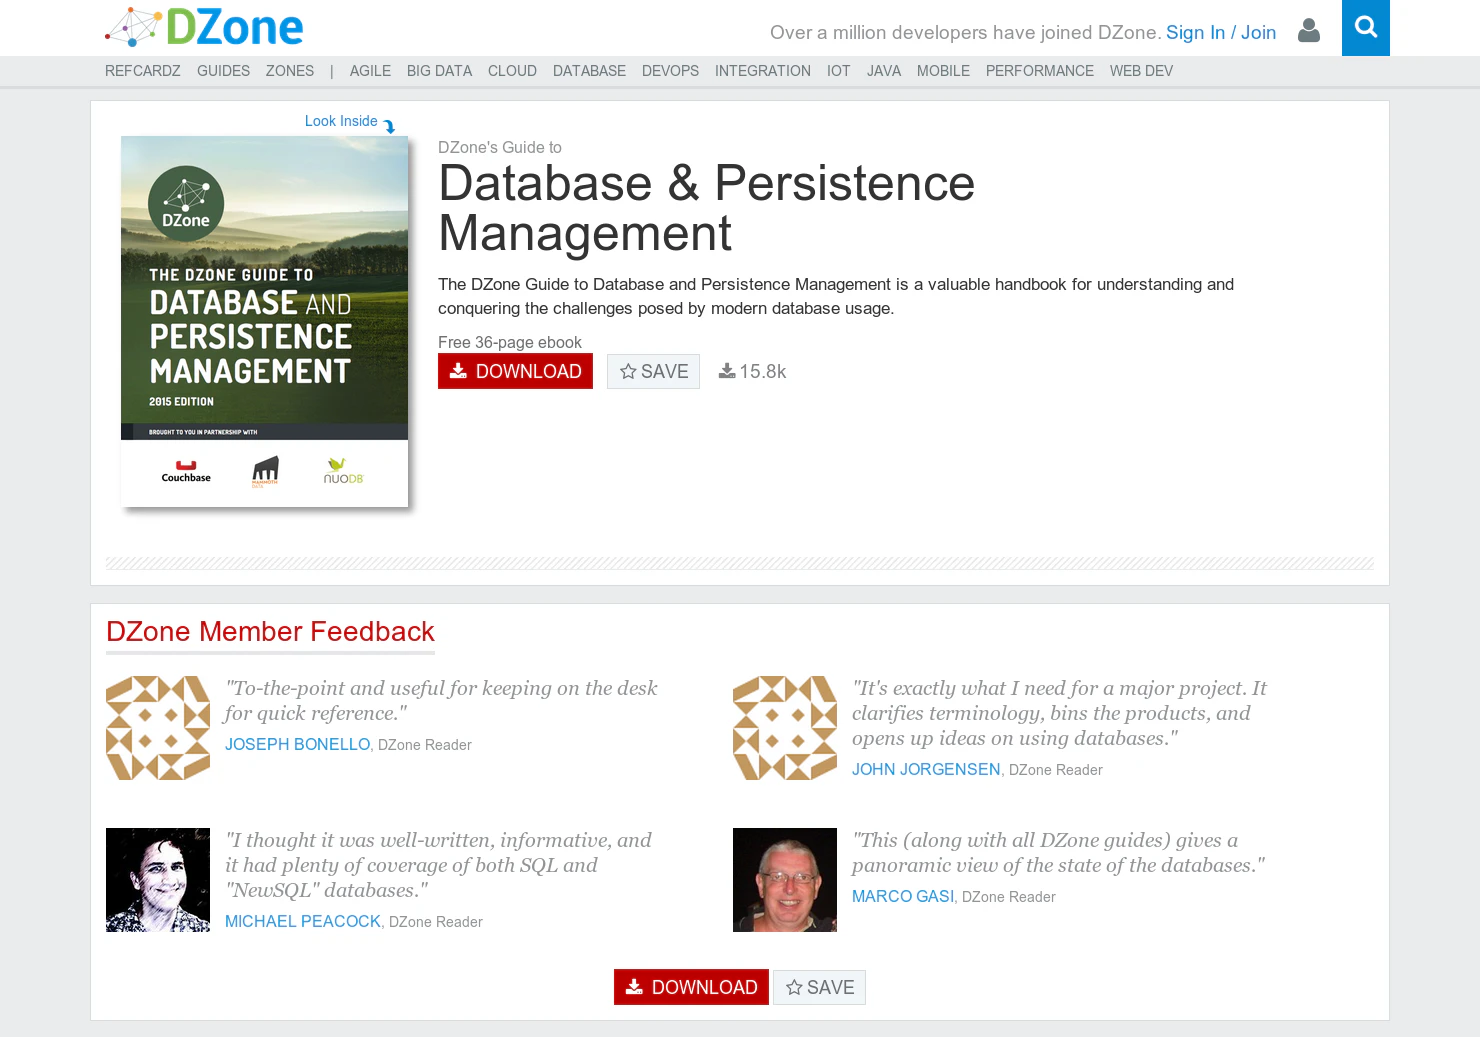Open JOSEPH BONELLO profile link
Image resolution: width=1480 pixels, height=1037 pixels.
pos(297,744)
